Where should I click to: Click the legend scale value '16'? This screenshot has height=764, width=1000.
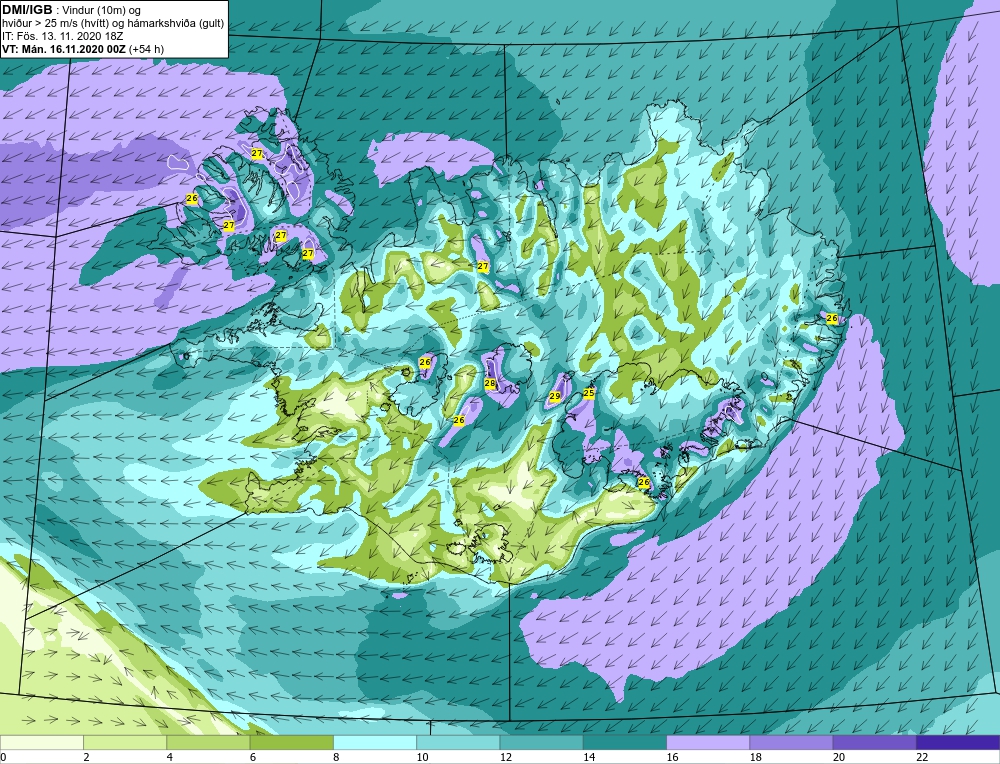672,757
